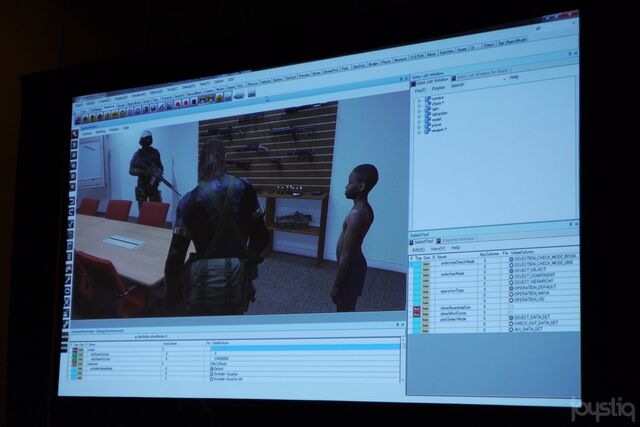Select the 'weapon *' entry in Data List
This screenshot has width=640, height=427.
(439, 130)
